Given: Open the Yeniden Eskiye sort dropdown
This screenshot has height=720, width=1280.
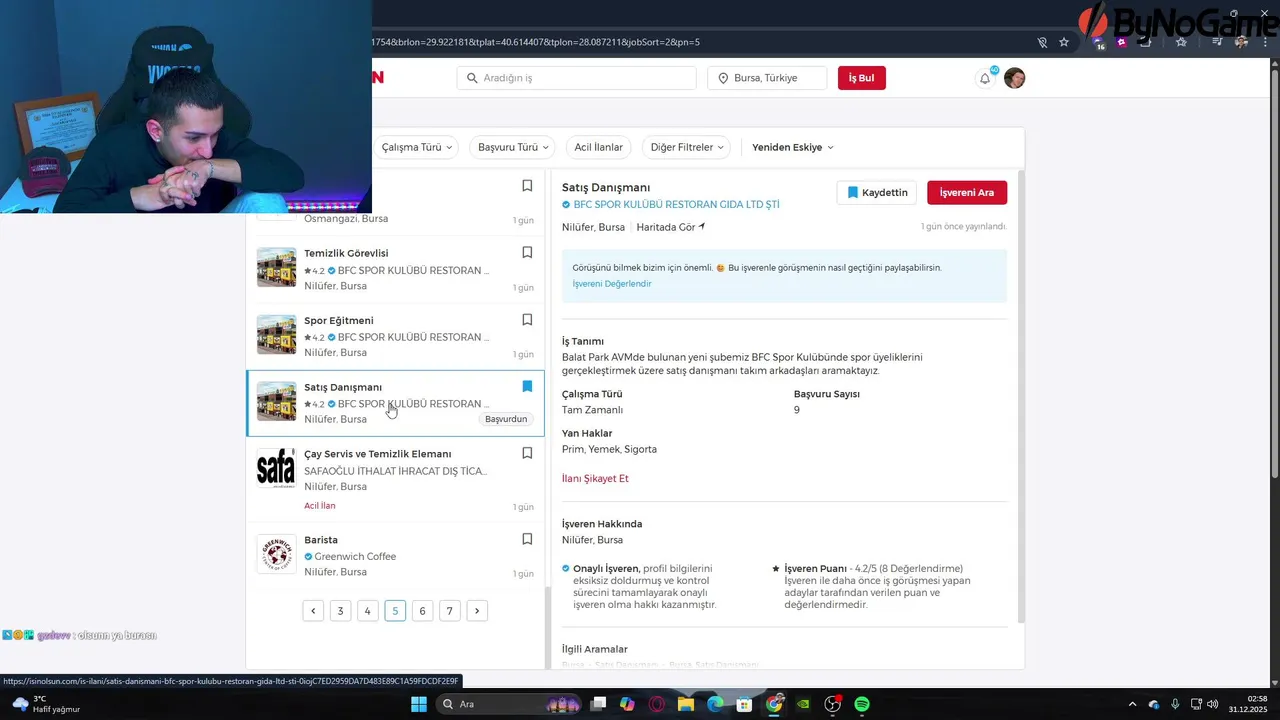Looking at the screenshot, I should pos(793,147).
